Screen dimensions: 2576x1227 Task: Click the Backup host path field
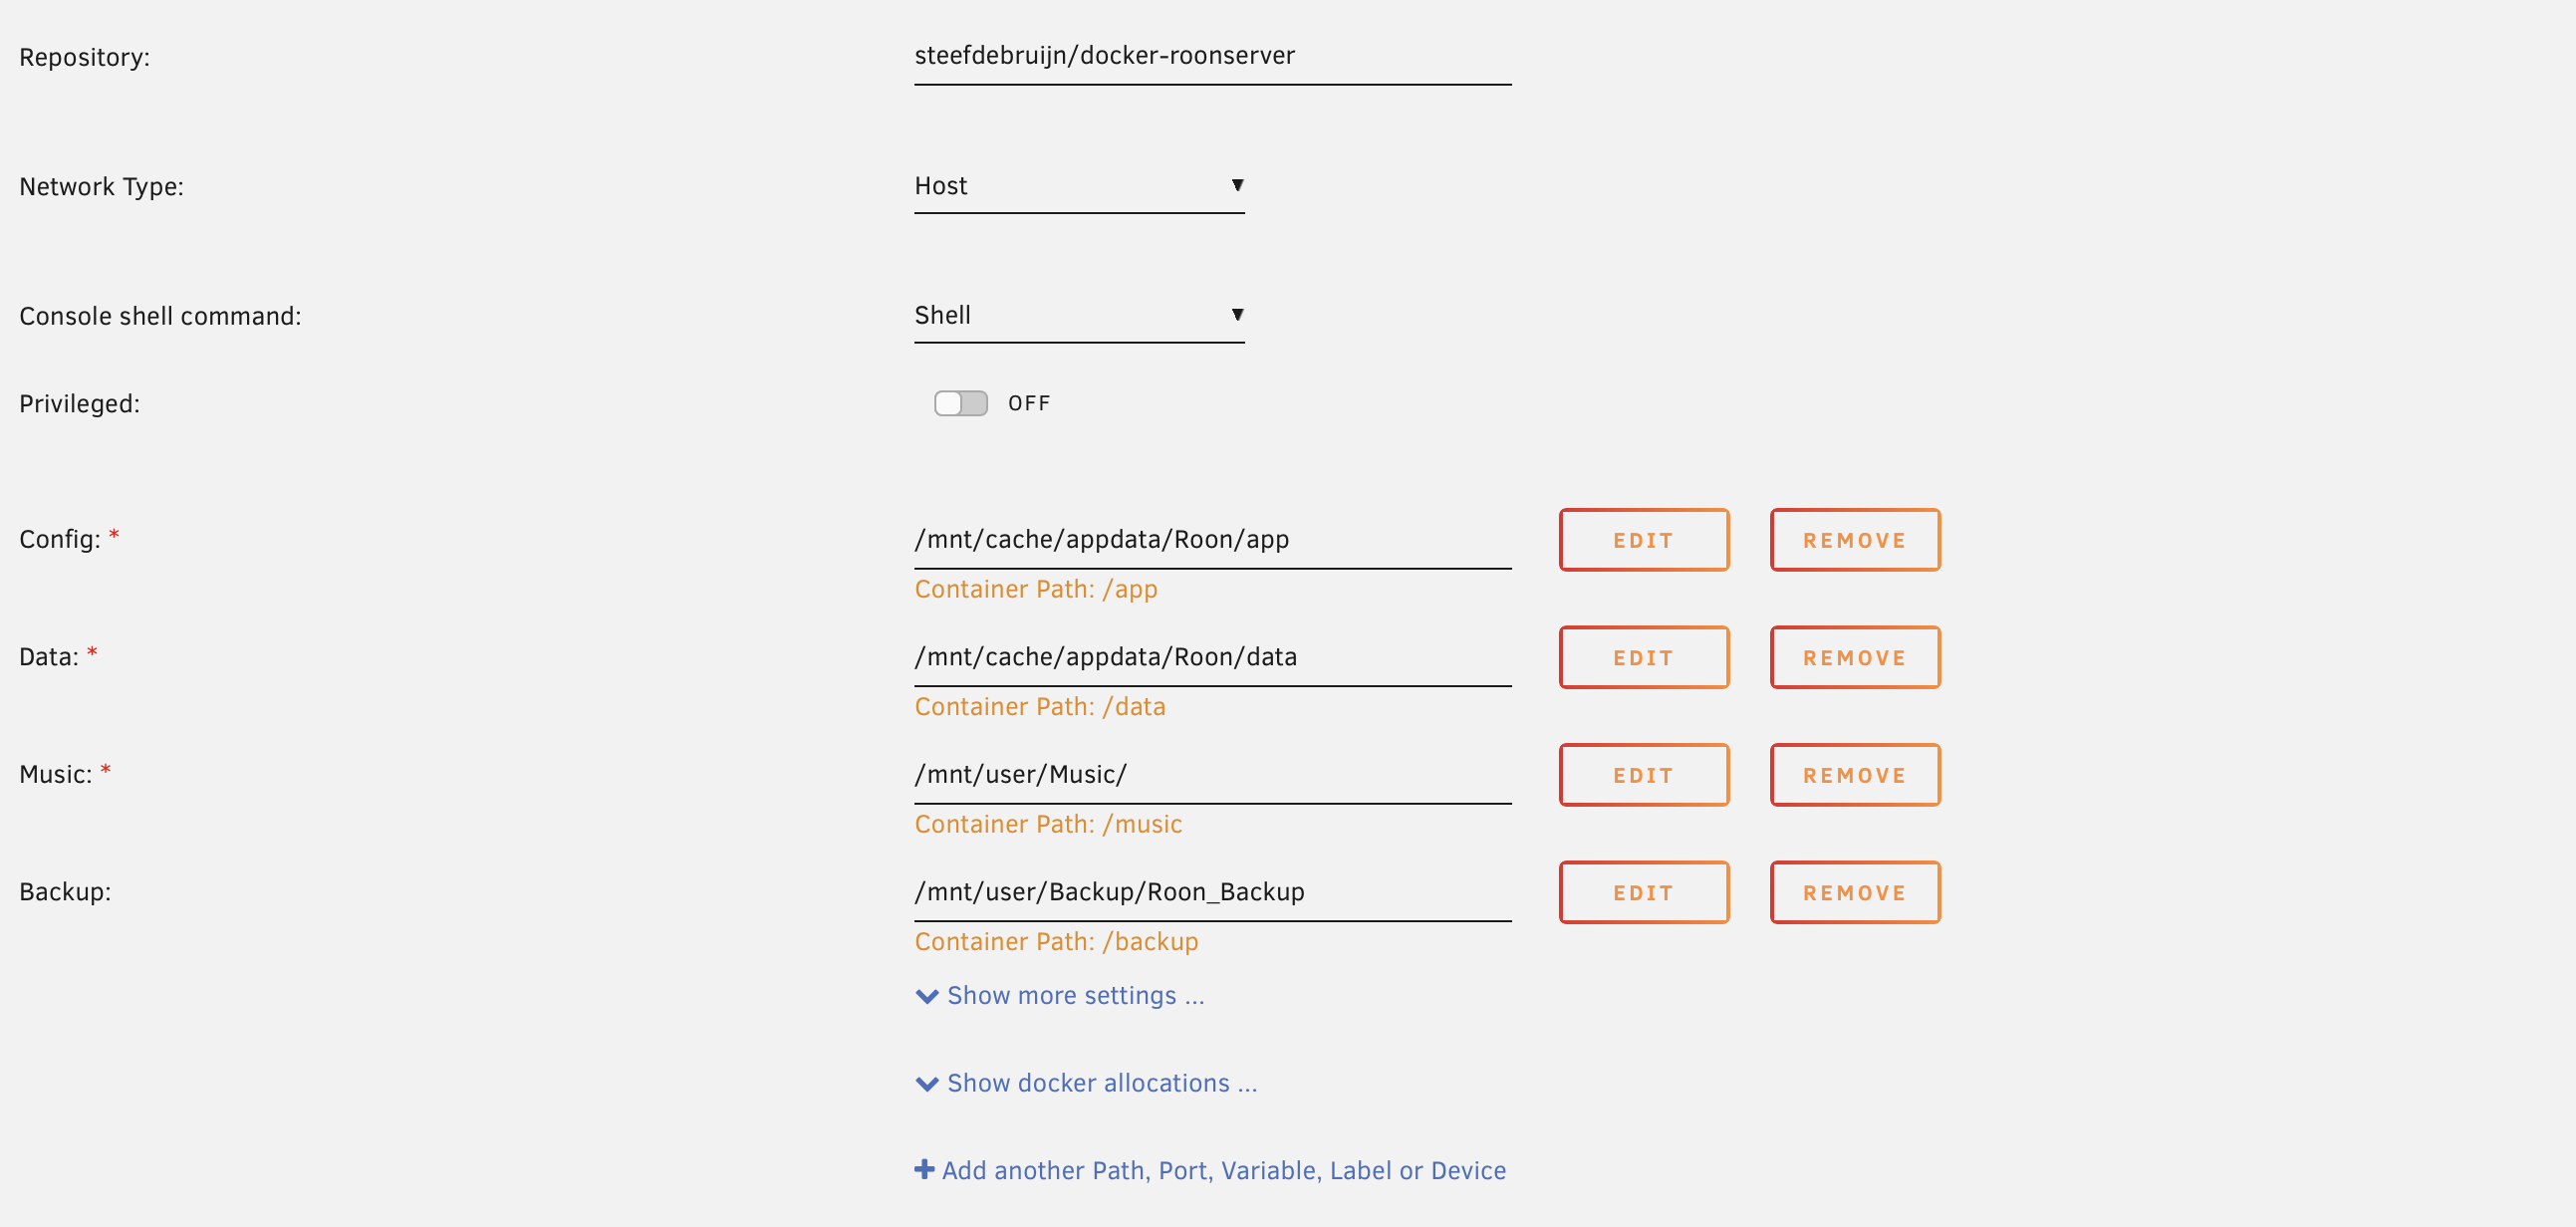[x=1212, y=893]
